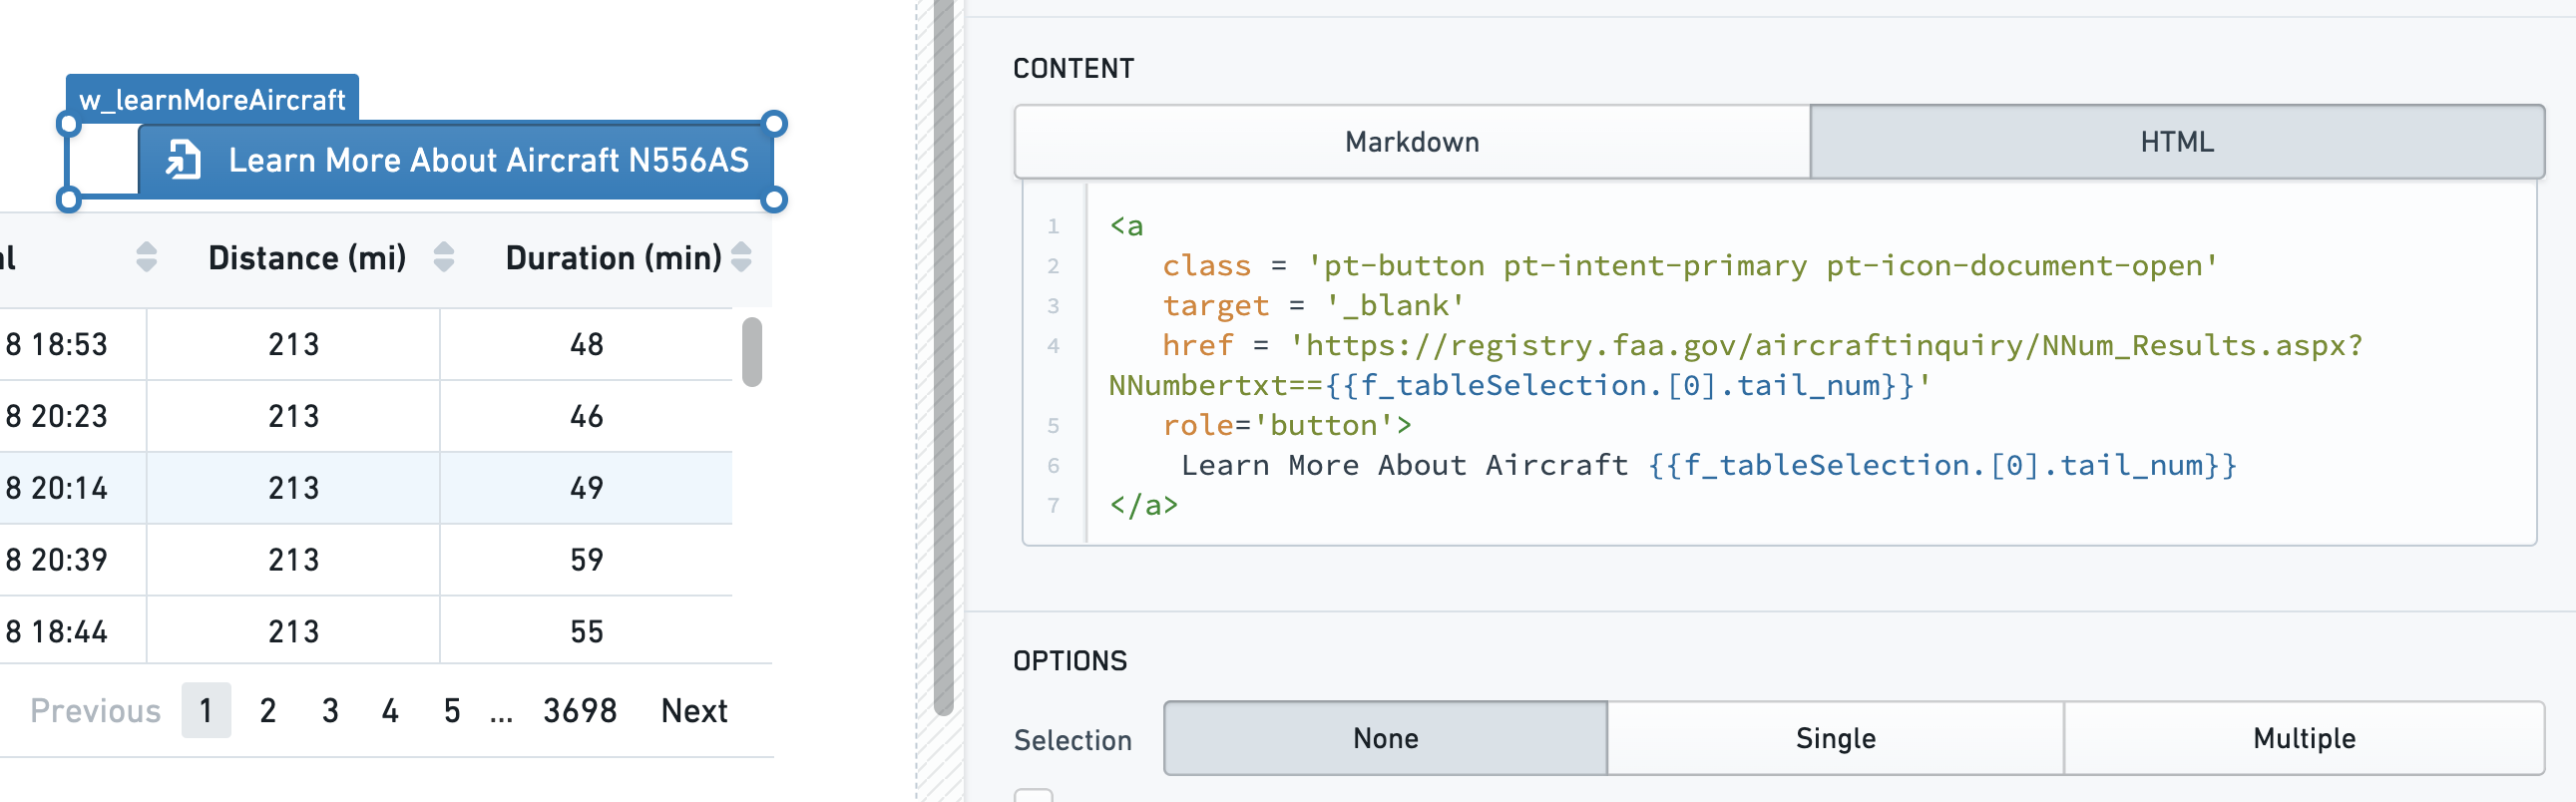This screenshot has height=802, width=2576.
Task: Go to the Next page of results
Action: tap(694, 710)
